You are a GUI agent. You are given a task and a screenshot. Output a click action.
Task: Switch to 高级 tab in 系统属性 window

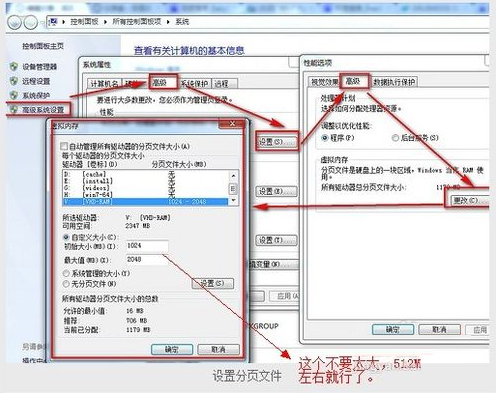tap(163, 82)
